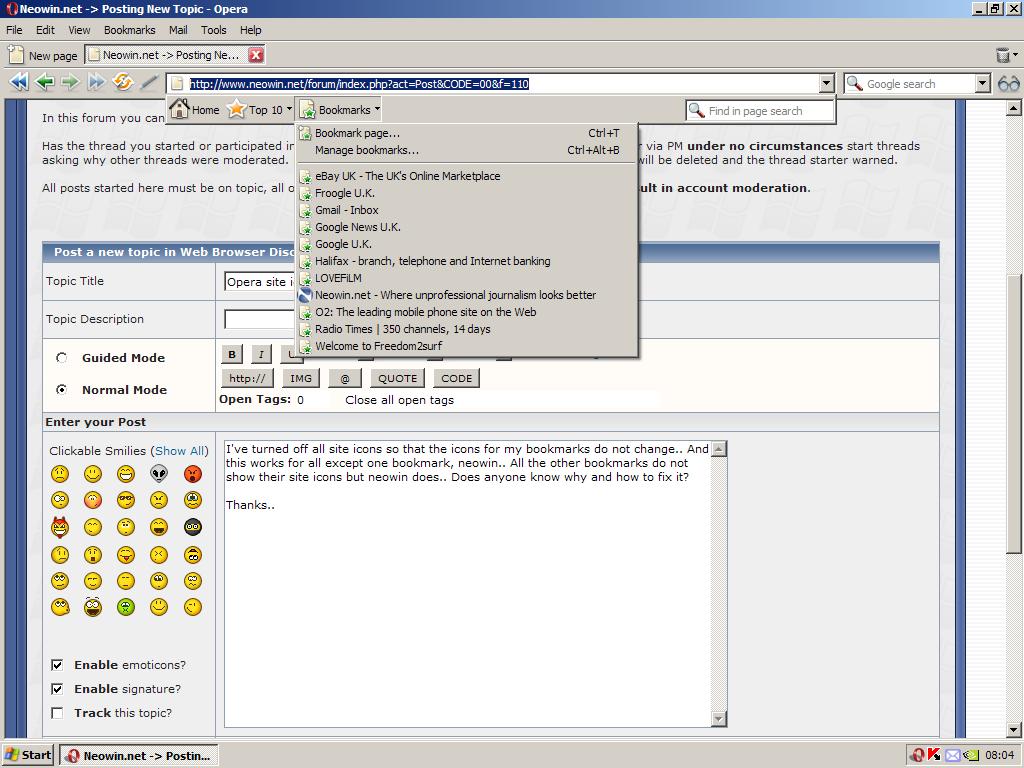Click the glasses icon beside Google search
Image resolution: width=1024 pixels, height=768 pixels.
click(1009, 84)
